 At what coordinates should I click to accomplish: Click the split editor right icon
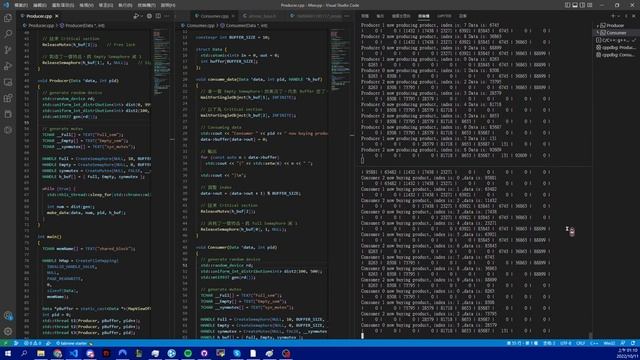(x=158, y=16)
